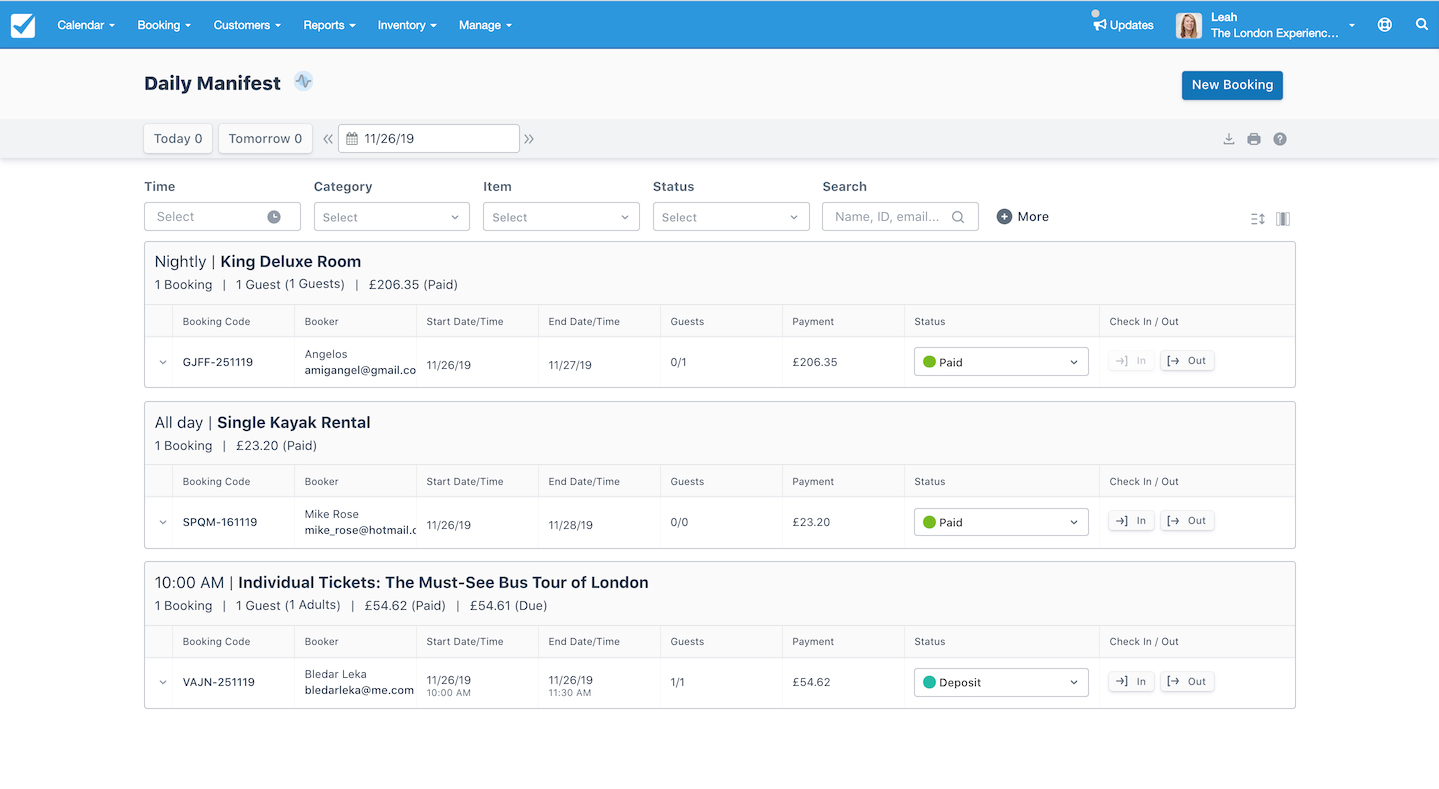
Task: Open the help question mark icon
Action: [x=1280, y=139]
